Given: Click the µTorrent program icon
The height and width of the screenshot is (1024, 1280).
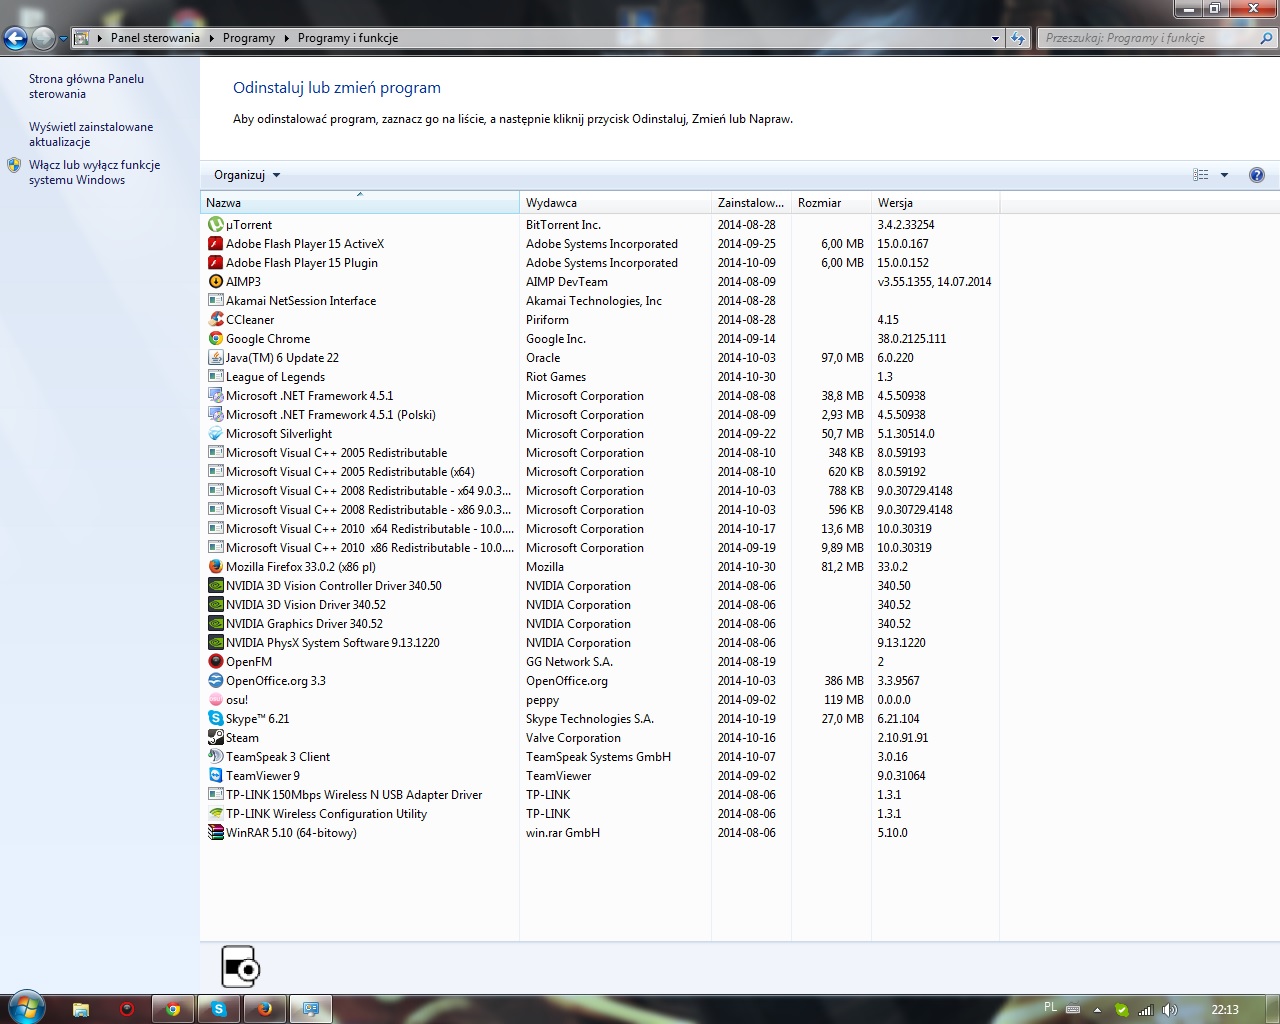Looking at the screenshot, I should [215, 225].
